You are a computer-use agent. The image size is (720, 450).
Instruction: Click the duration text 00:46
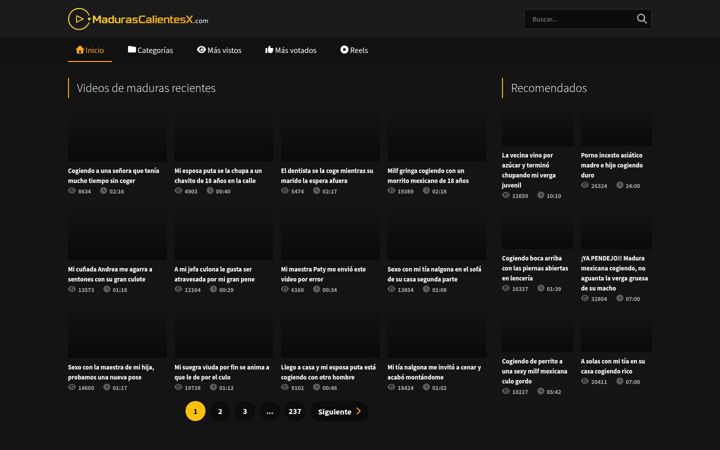coord(330,388)
